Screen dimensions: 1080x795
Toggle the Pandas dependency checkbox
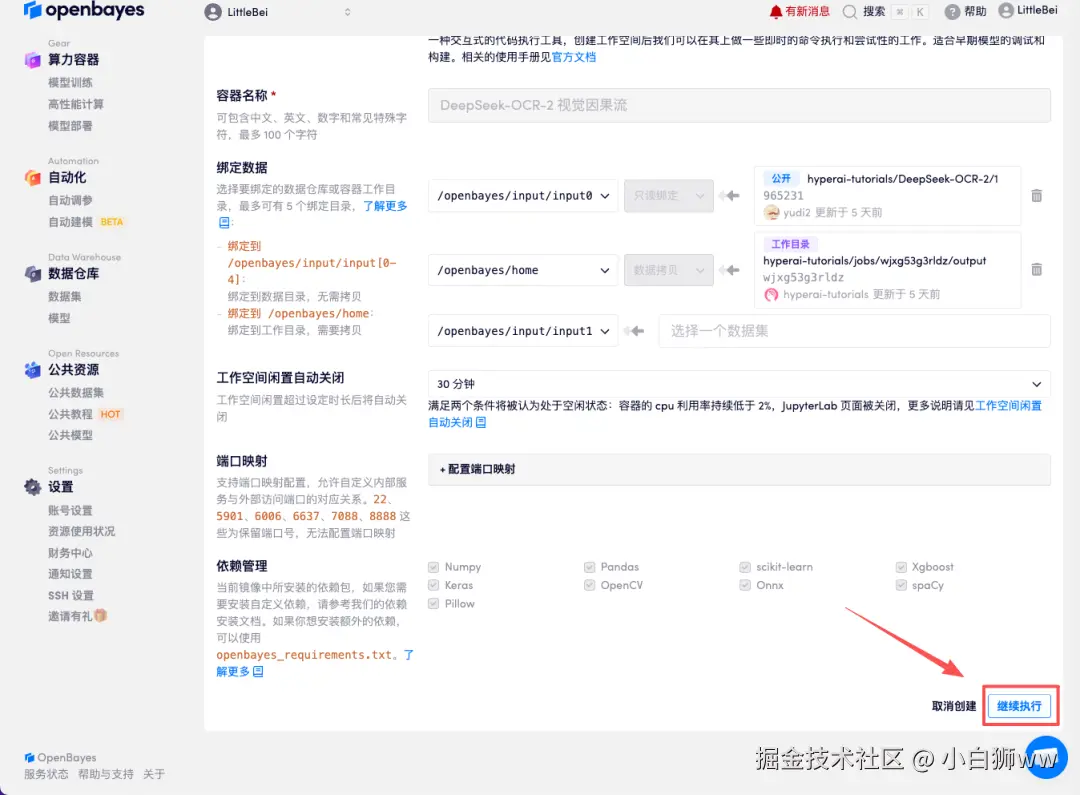pyautogui.click(x=590, y=567)
